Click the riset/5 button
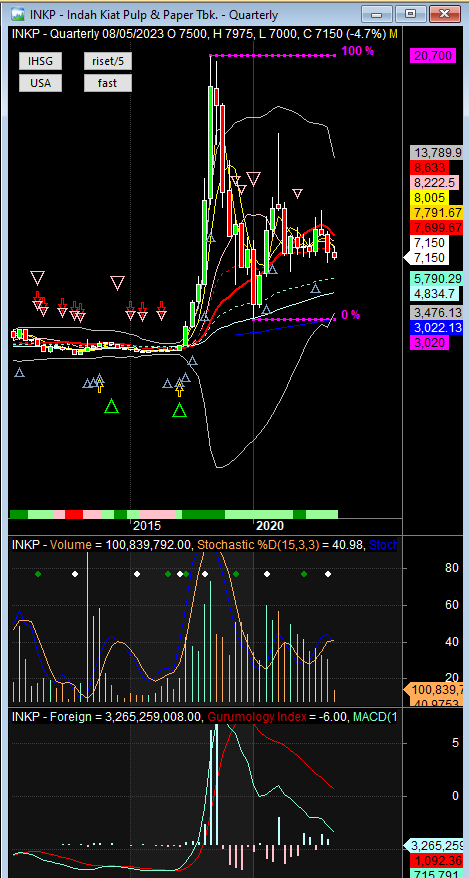Viewport: 469px width, 878px height. 107,62
